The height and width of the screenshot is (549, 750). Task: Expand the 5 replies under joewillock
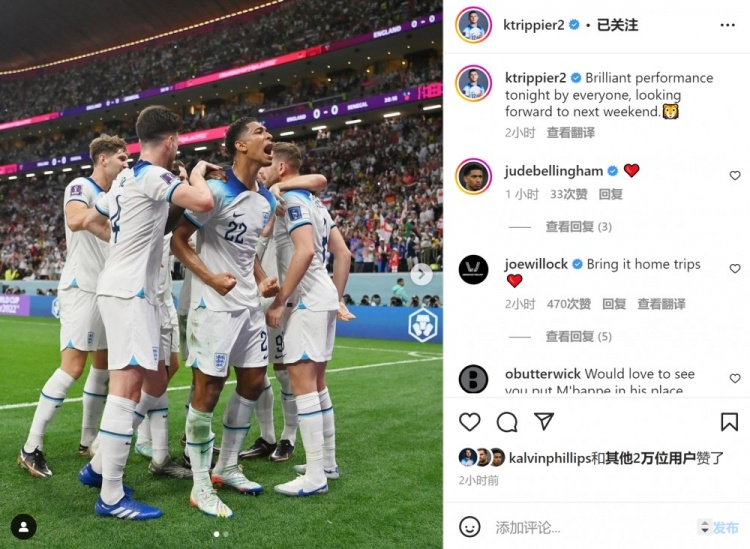(x=578, y=337)
